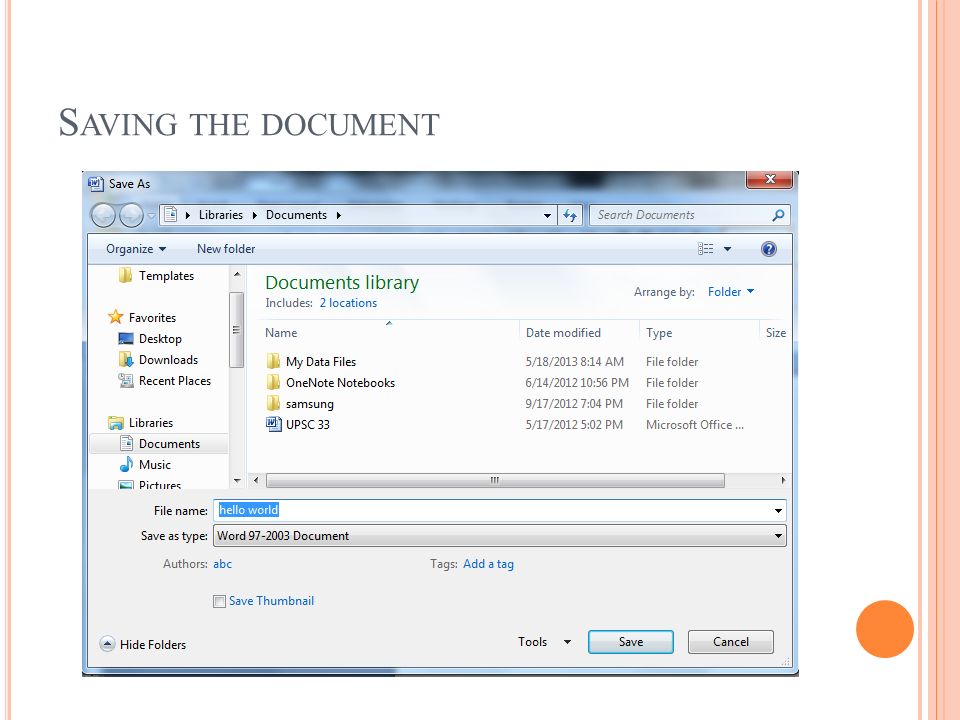The image size is (960, 720).
Task: Close the Save As dialog
Action: 770,179
